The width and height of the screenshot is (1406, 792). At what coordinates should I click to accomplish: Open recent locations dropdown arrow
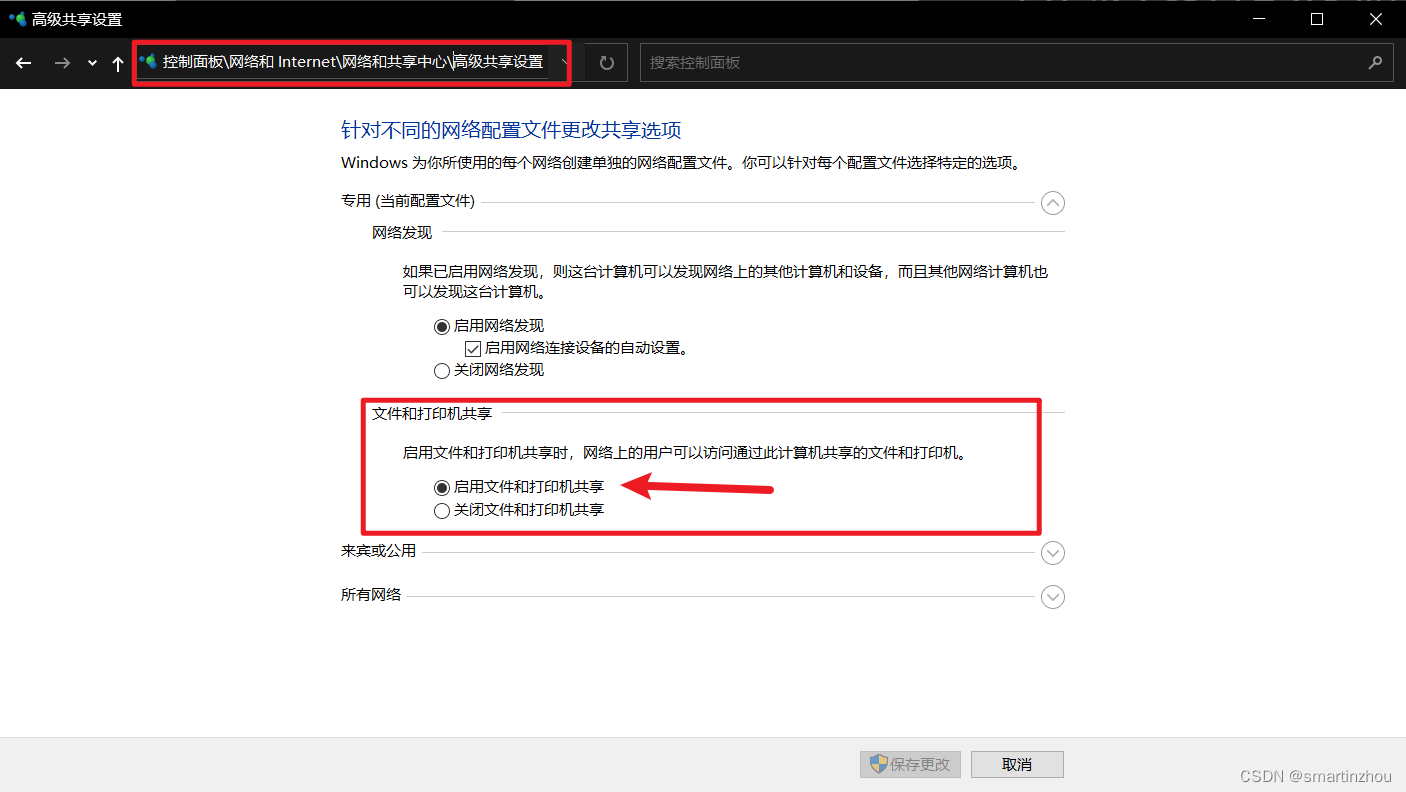pyautogui.click(x=92, y=63)
